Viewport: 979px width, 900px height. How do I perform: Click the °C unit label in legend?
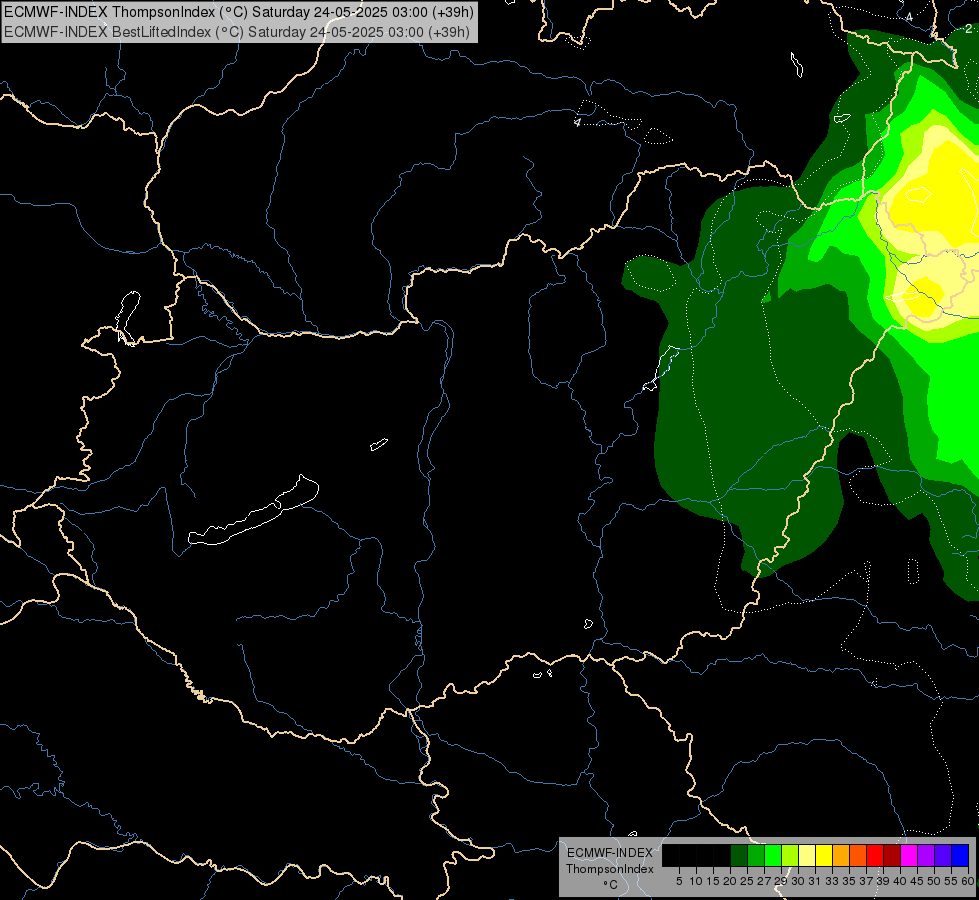[610, 884]
